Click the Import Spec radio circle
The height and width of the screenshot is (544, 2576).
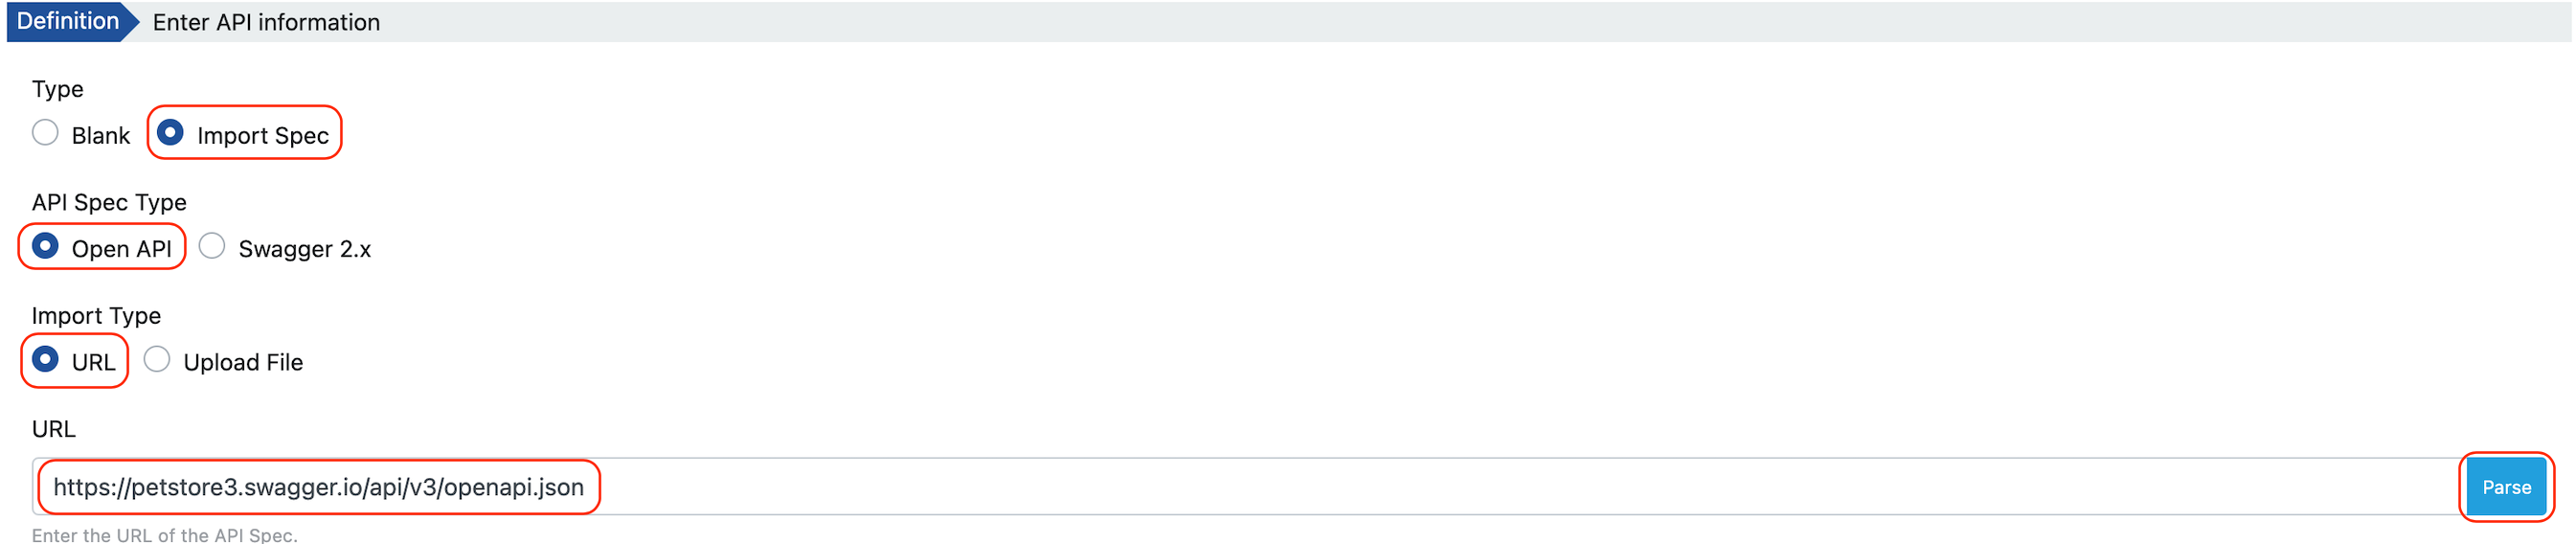click(171, 133)
